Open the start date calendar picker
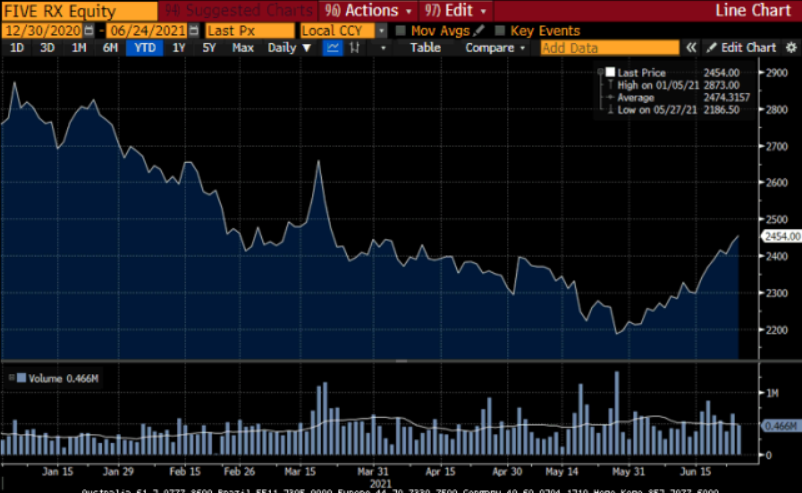The height and width of the screenshot is (493, 802). point(90,31)
